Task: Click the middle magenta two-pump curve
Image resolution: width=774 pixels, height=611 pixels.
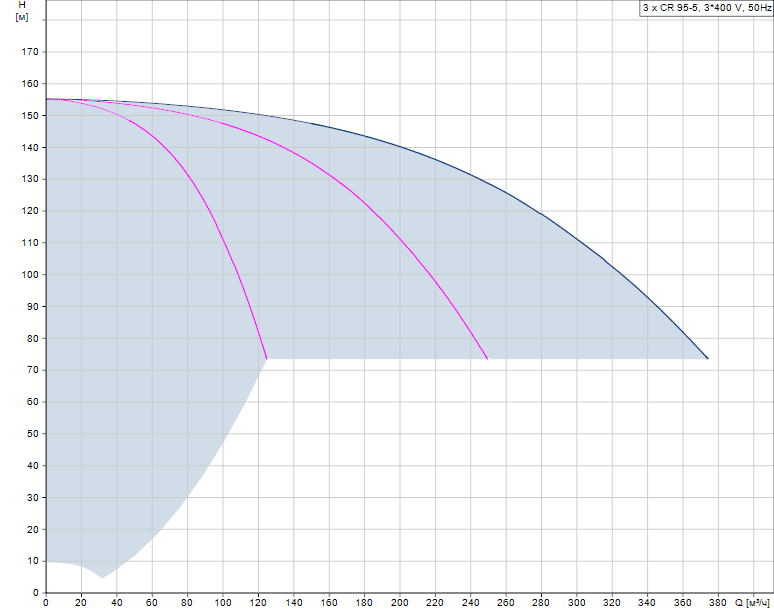Action: pyautogui.click(x=364, y=201)
